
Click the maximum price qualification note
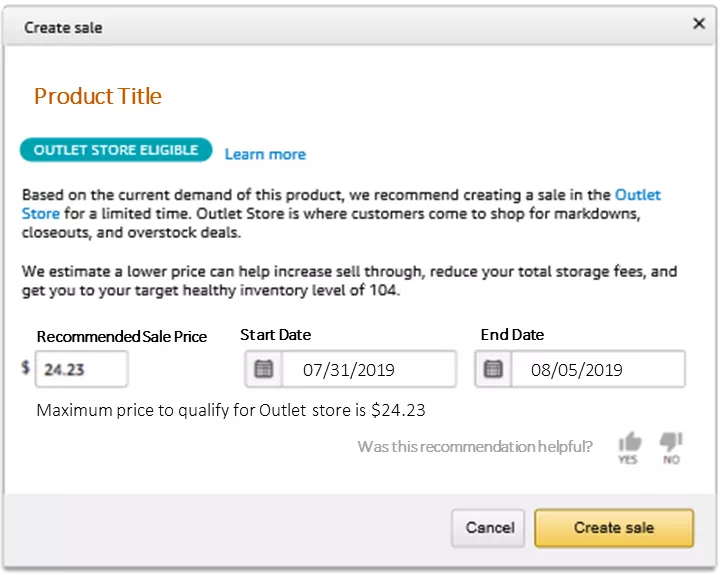[x=231, y=410]
